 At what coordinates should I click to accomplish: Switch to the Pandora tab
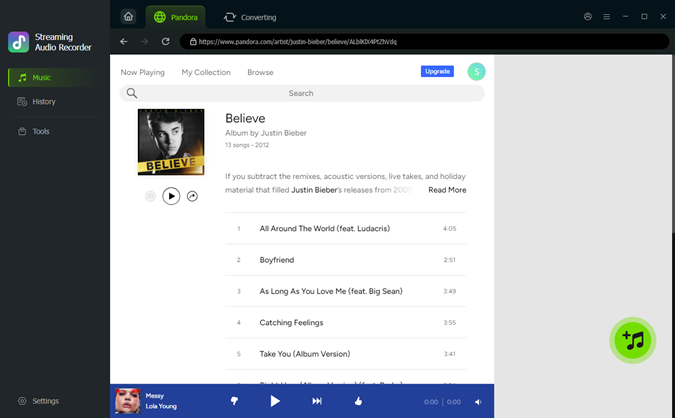point(176,17)
